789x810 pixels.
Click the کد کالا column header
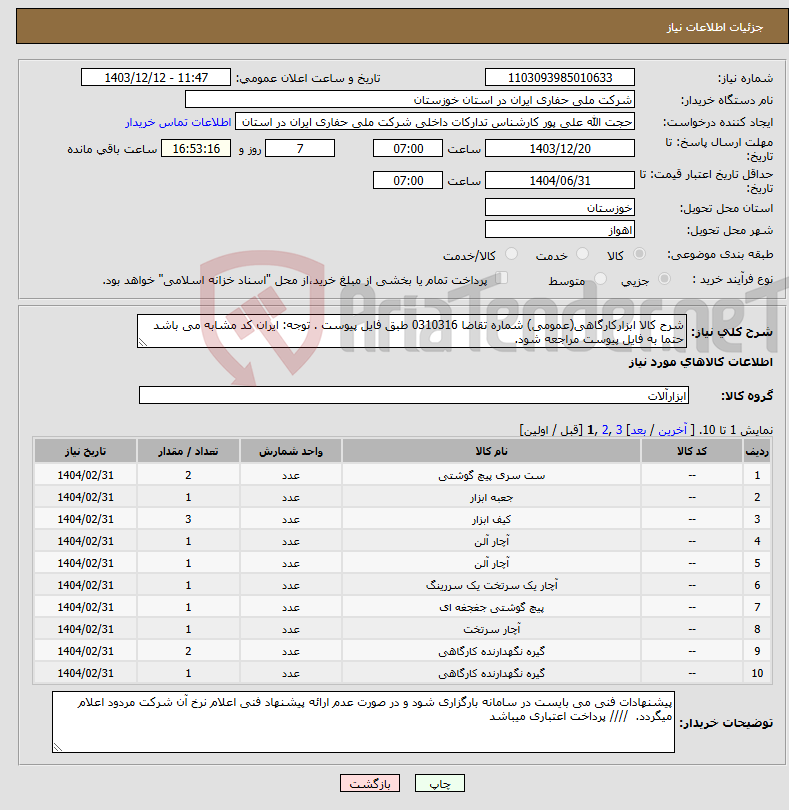click(x=692, y=451)
